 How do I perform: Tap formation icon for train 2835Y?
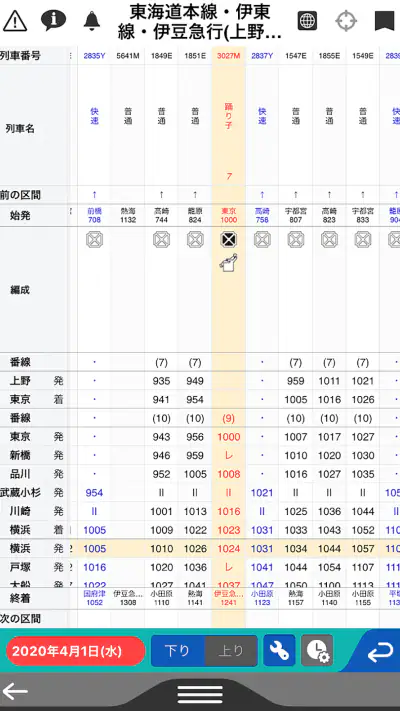(94, 239)
